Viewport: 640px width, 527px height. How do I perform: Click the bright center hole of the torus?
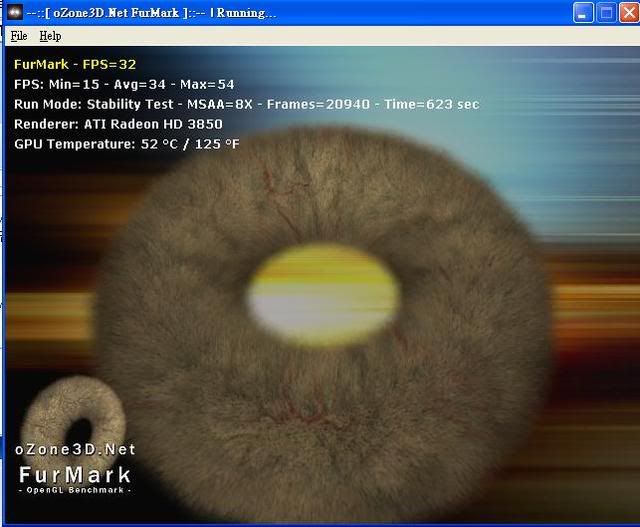click(x=323, y=297)
